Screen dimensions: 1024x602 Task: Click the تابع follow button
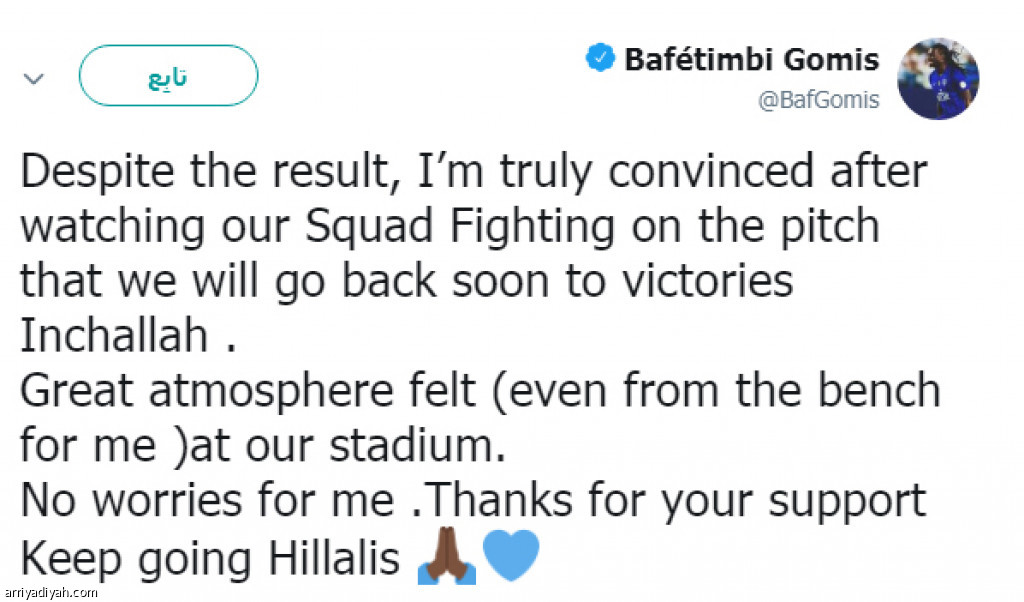click(168, 76)
